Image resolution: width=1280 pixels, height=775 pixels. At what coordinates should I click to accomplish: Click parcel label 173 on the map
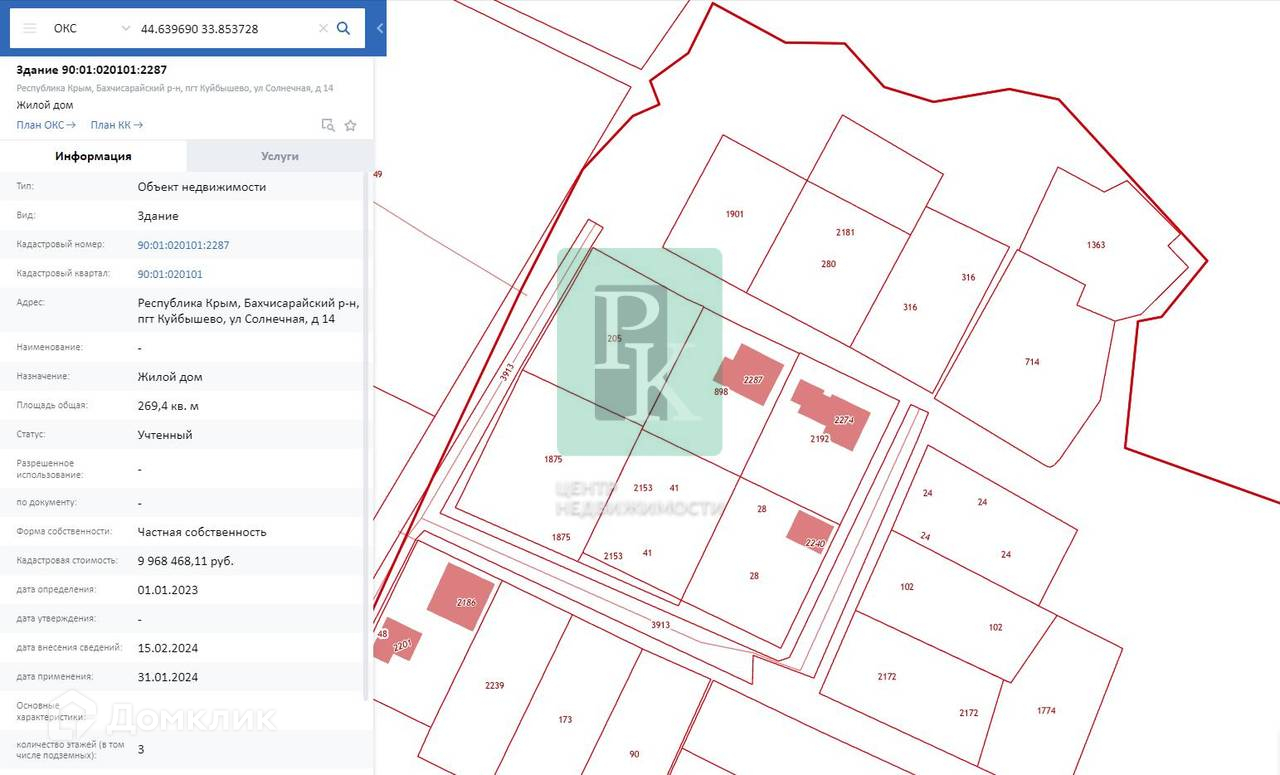[565, 720]
